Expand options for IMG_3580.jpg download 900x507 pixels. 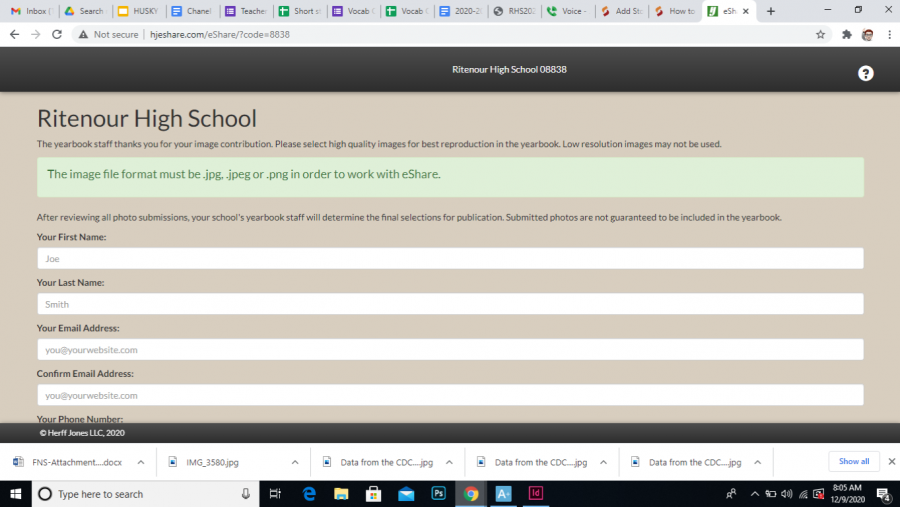point(295,462)
